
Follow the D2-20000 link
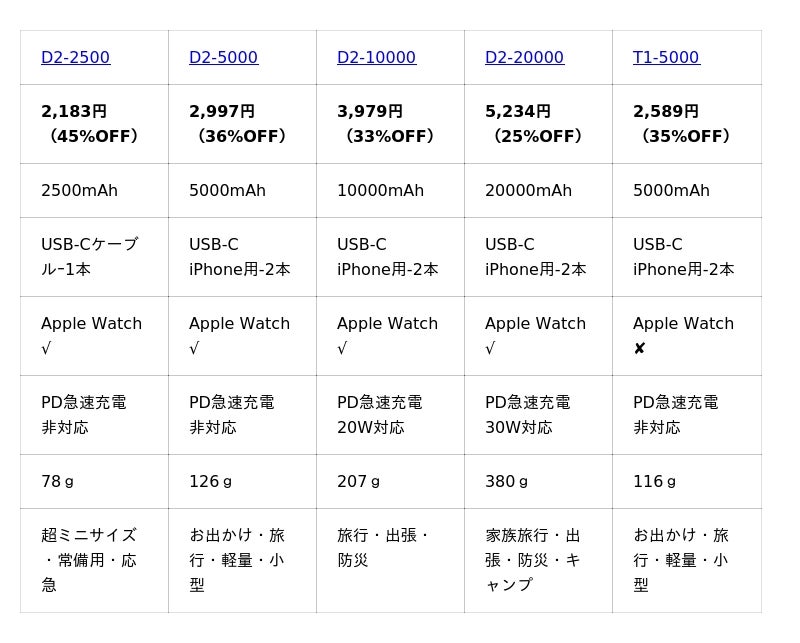coord(524,58)
